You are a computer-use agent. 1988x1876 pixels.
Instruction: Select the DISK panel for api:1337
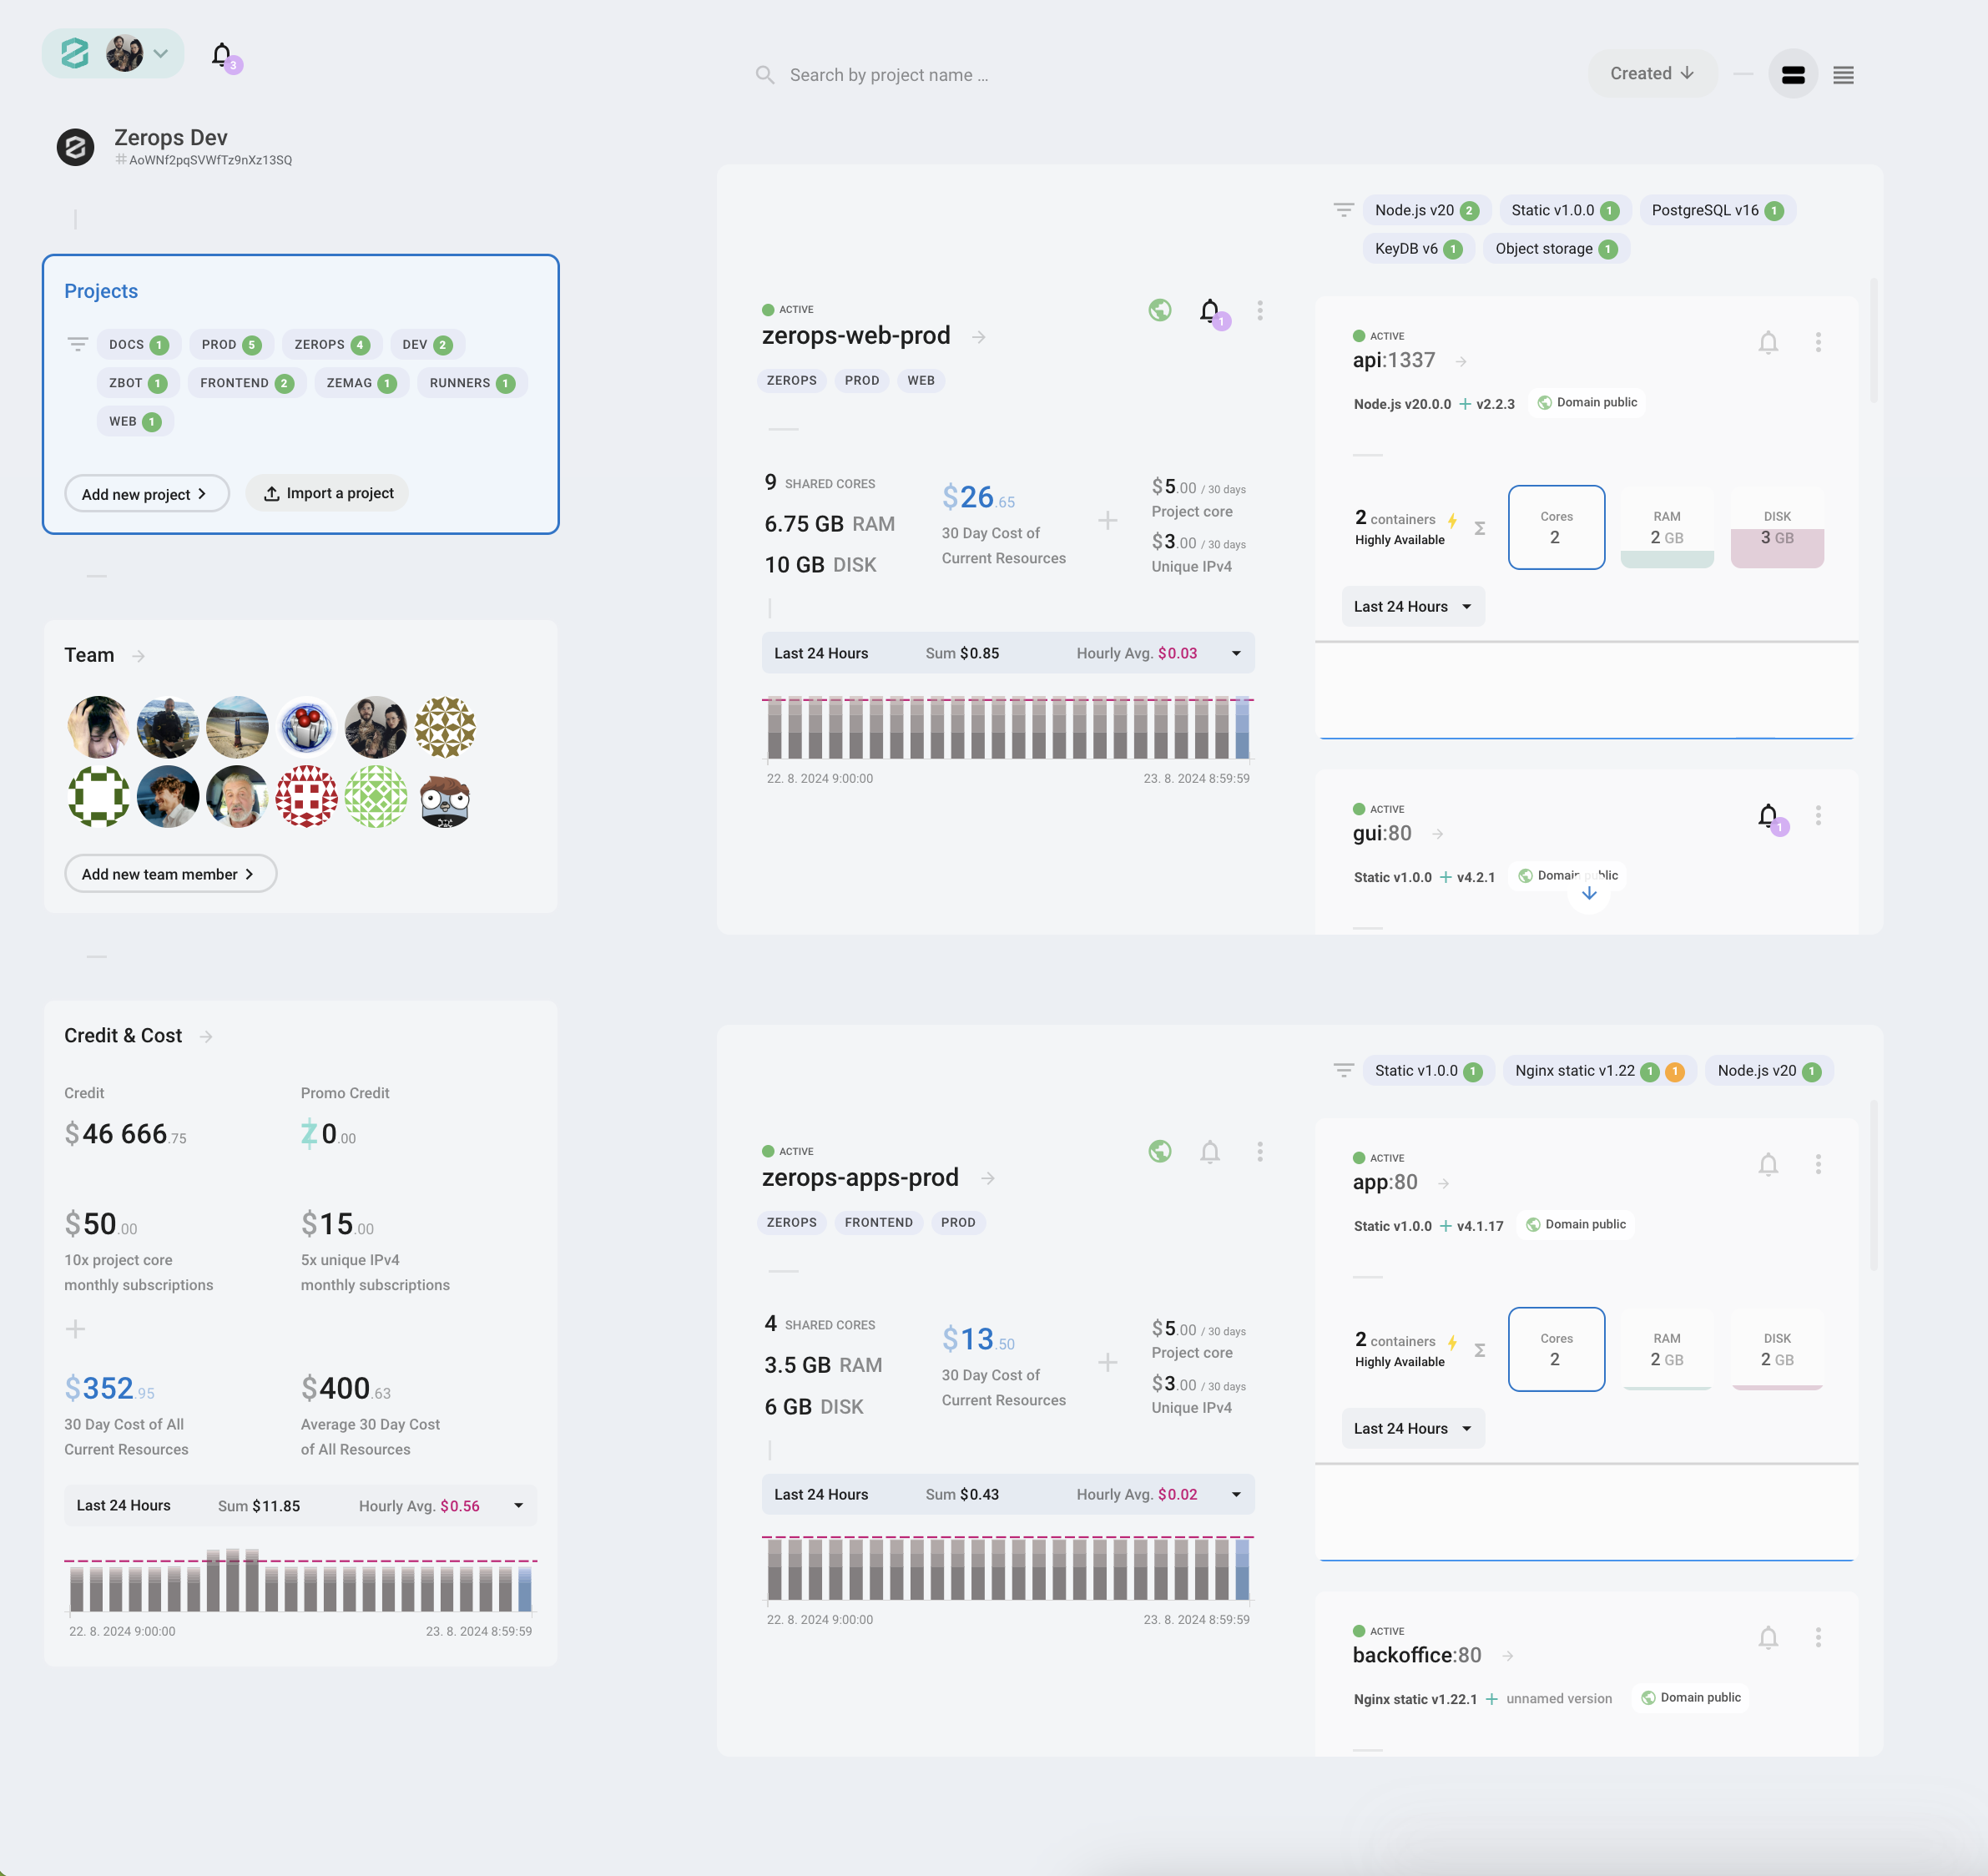click(x=1777, y=527)
